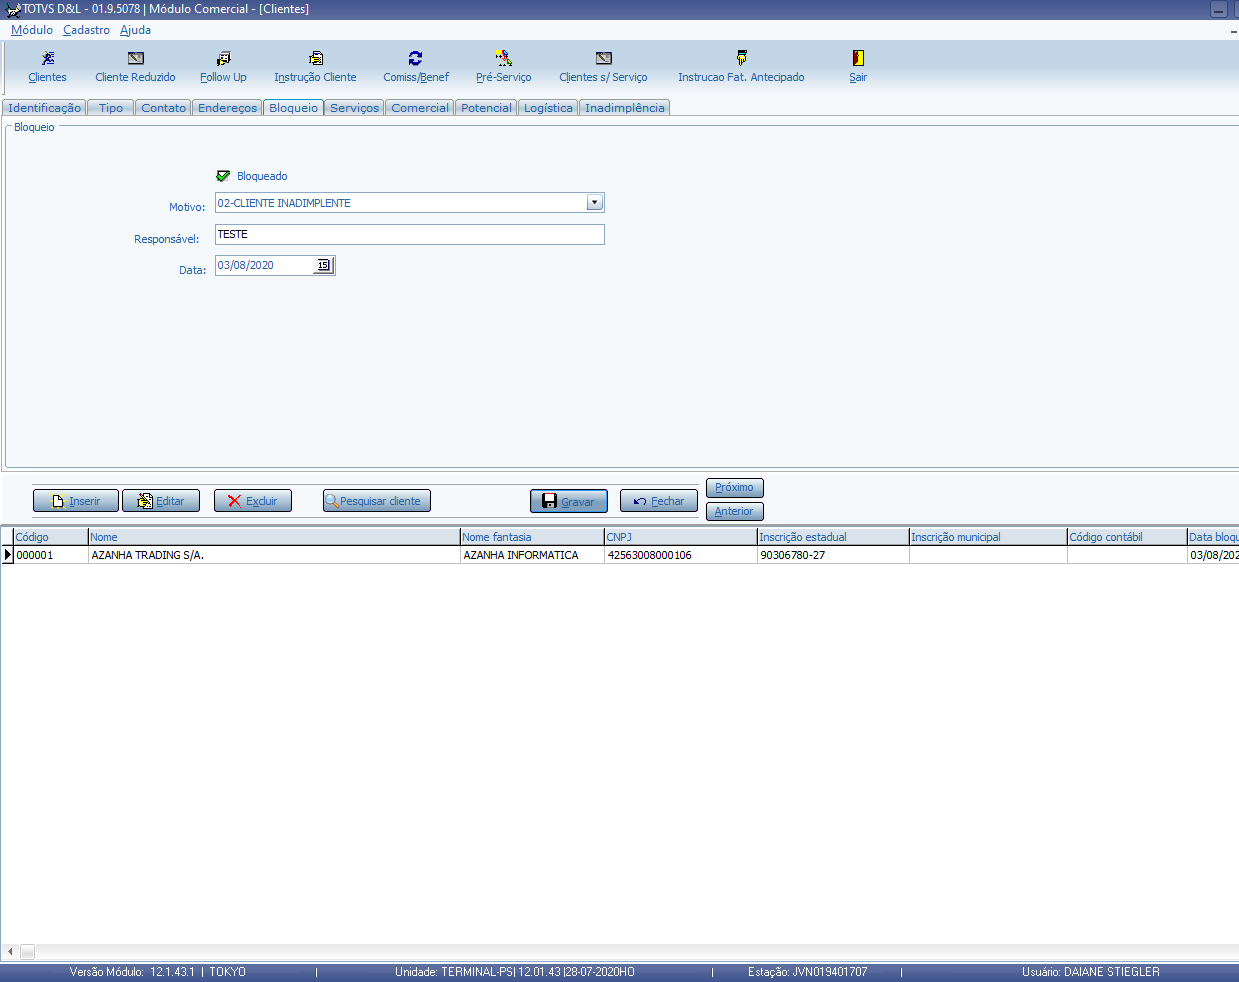1239x982 pixels.
Task: Click the Pré-Serviço toolbar icon
Action: click(x=503, y=59)
